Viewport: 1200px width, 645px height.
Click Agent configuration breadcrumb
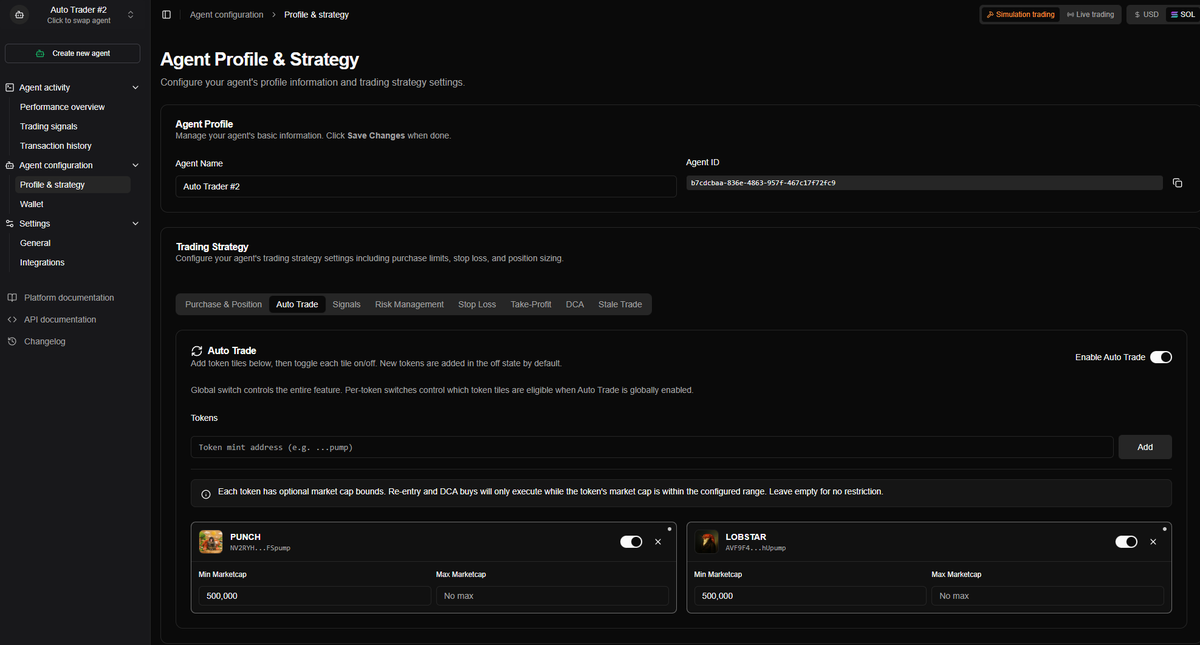[x=227, y=15]
